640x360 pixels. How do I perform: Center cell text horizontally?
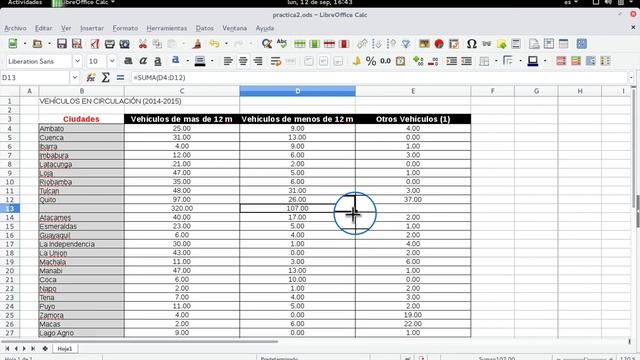(x=243, y=61)
